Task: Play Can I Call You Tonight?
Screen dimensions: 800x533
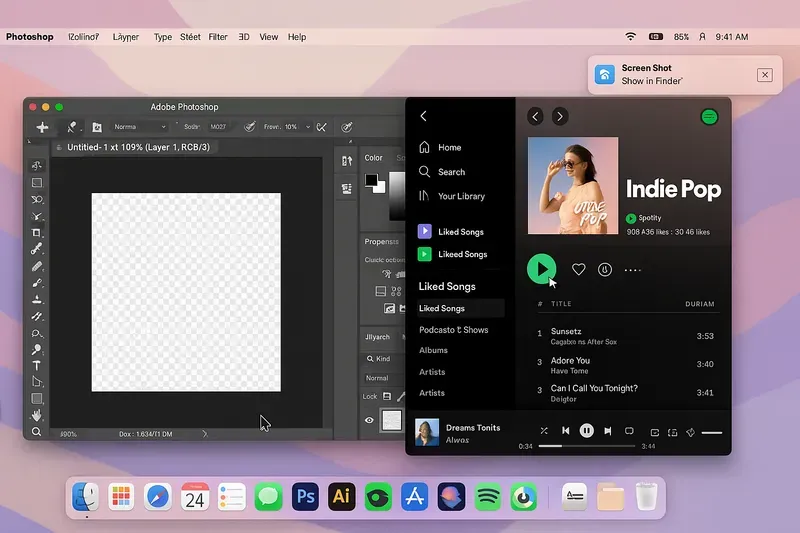Action: [627, 393]
